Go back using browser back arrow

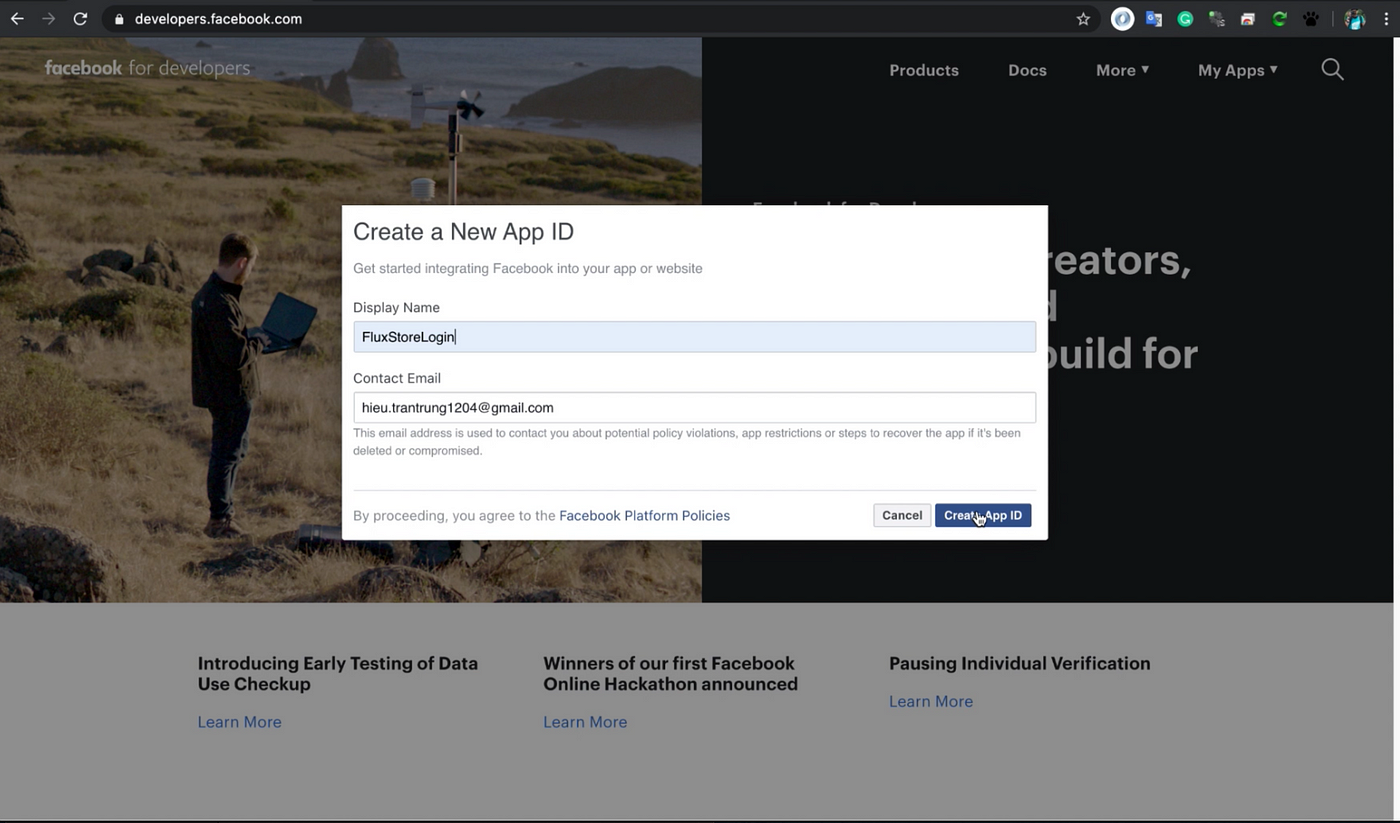[x=17, y=19]
